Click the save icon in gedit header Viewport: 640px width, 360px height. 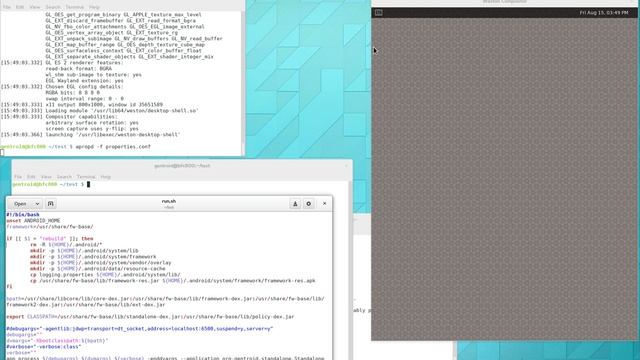(295, 204)
